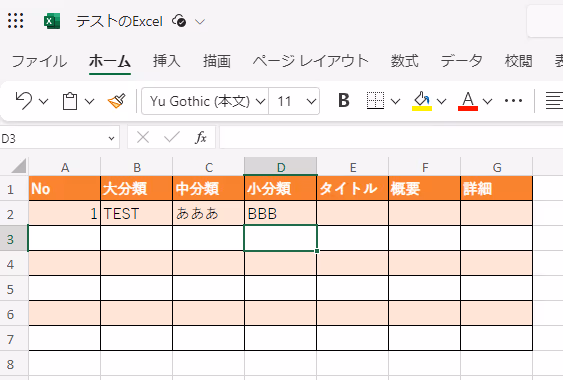Open more font options ellipsis
This screenshot has width=563, height=380.
pos(513,101)
